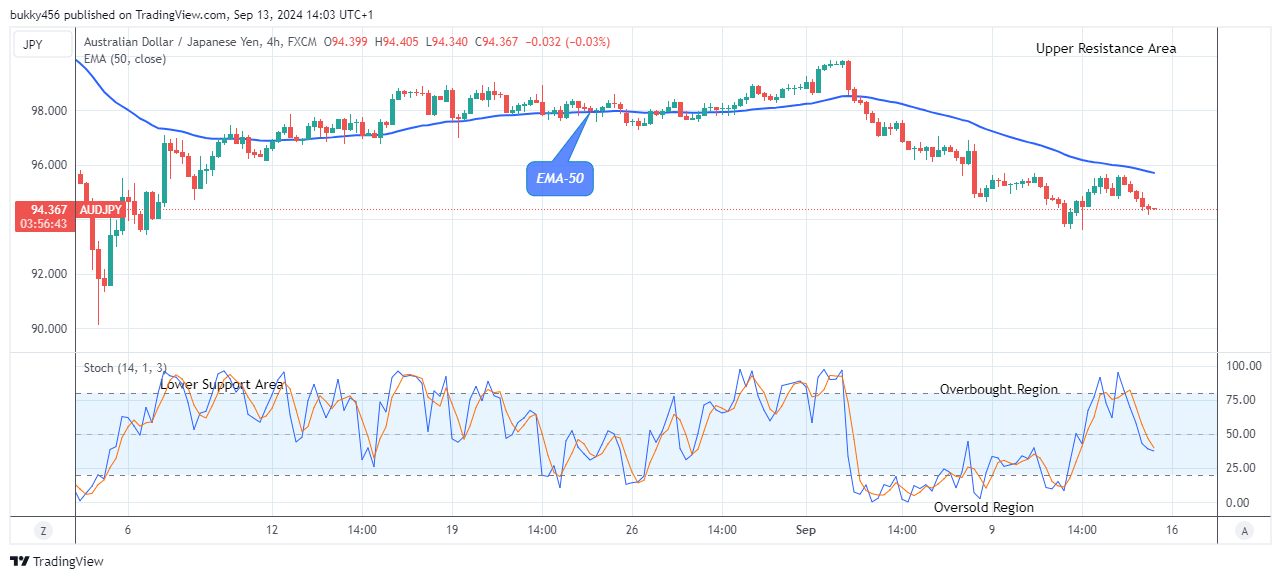Image resolution: width=1281 pixels, height=579 pixels.
Task: Select the JPY currency label box
Action: click(42, 45)
